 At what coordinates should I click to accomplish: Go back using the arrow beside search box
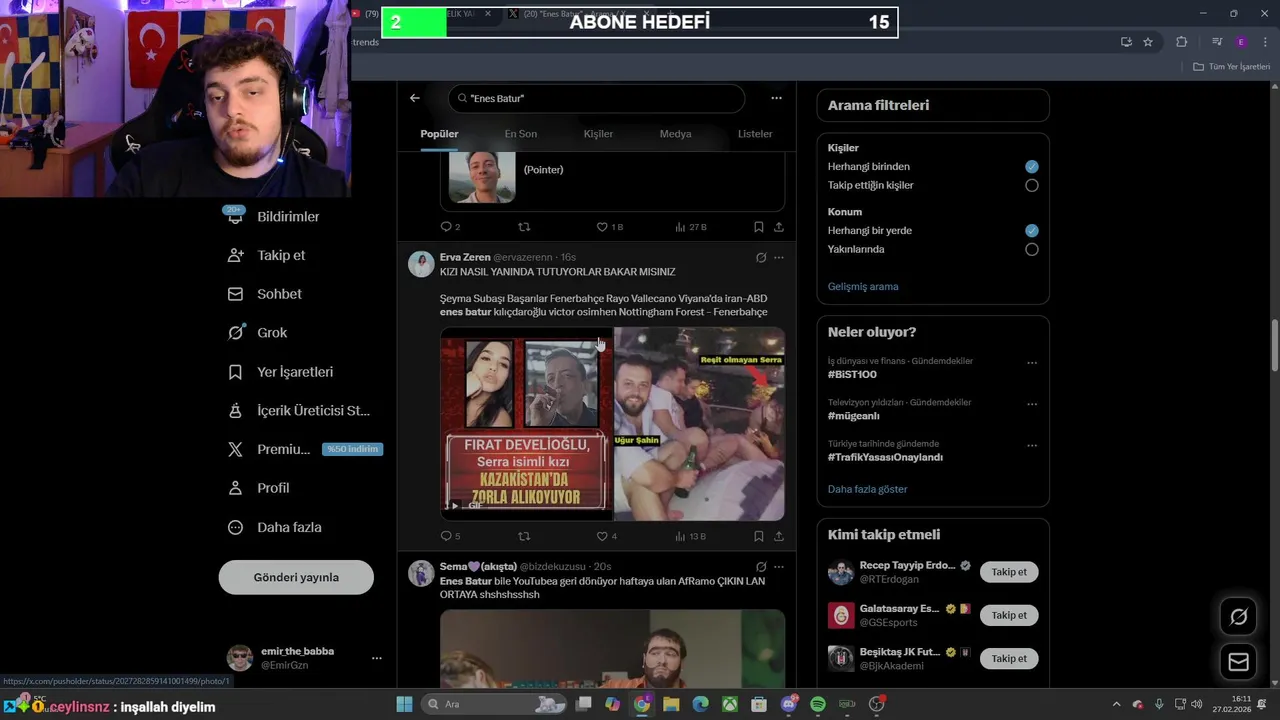click(415, 98)
